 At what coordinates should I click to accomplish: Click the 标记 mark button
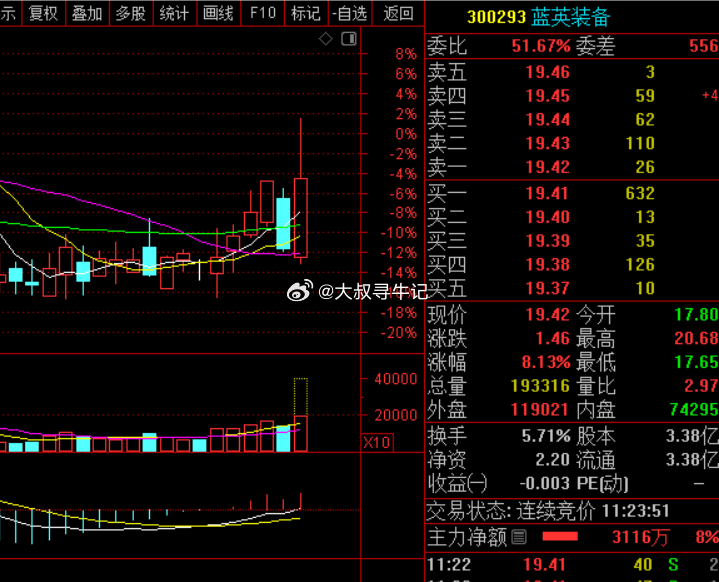coord(306,13)
